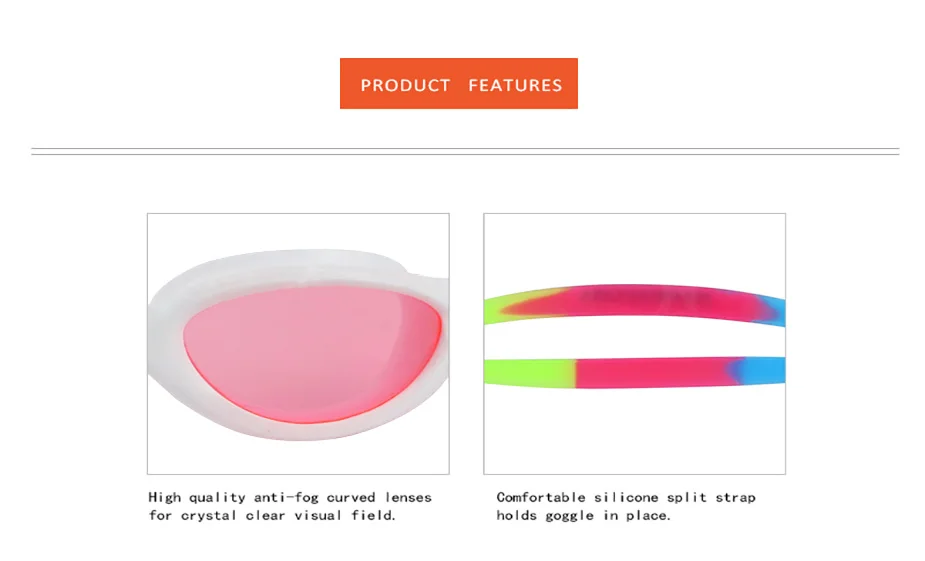Pick the green end of the upper strap

click(498, 306)
